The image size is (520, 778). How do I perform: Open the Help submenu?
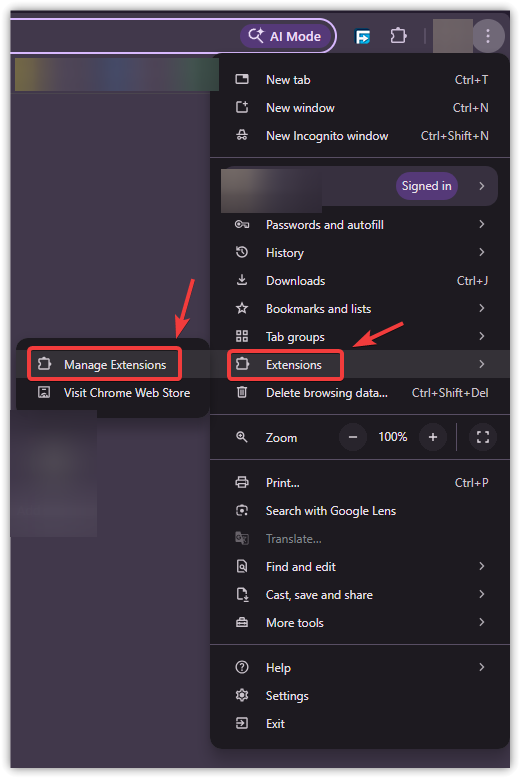tap(360, 667)
